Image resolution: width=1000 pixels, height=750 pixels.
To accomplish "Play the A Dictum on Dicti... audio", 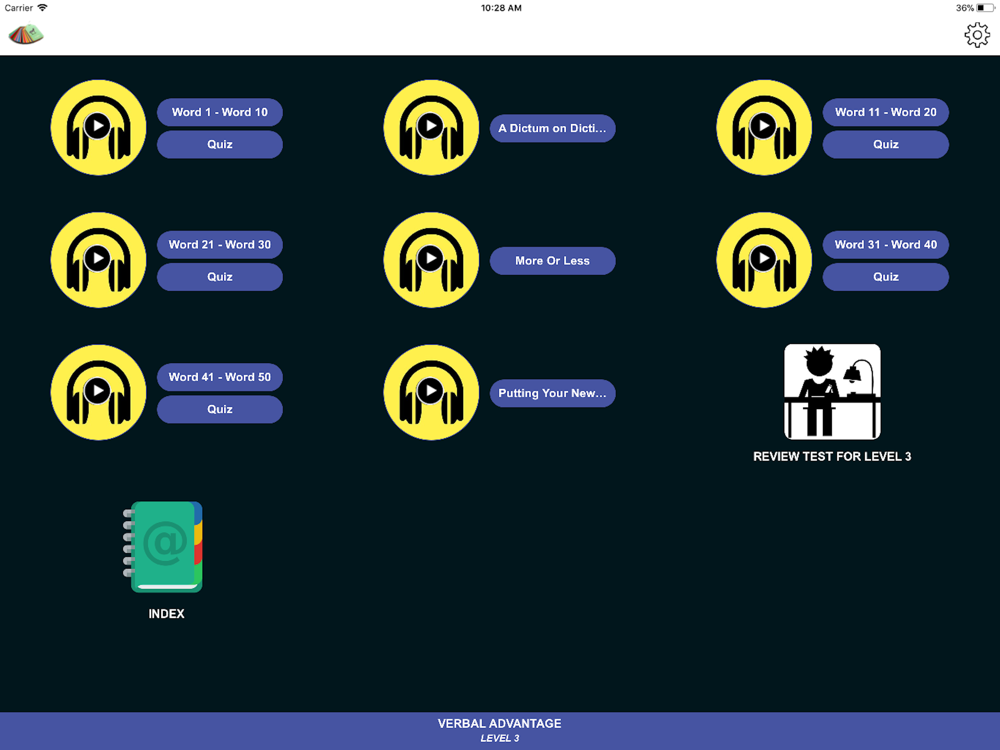I will pyautogui.click(x=431, y=128).
